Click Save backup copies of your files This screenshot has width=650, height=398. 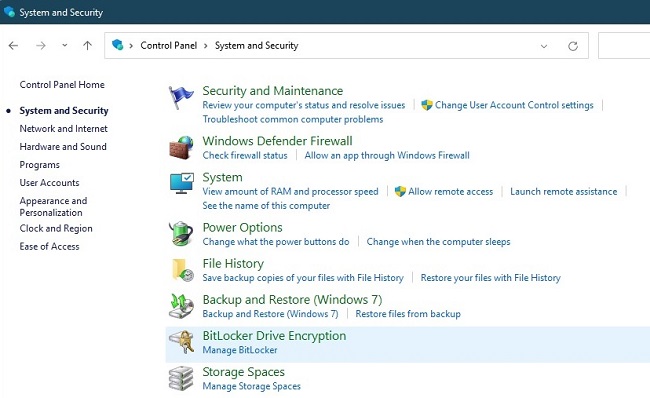coord(303,278)
